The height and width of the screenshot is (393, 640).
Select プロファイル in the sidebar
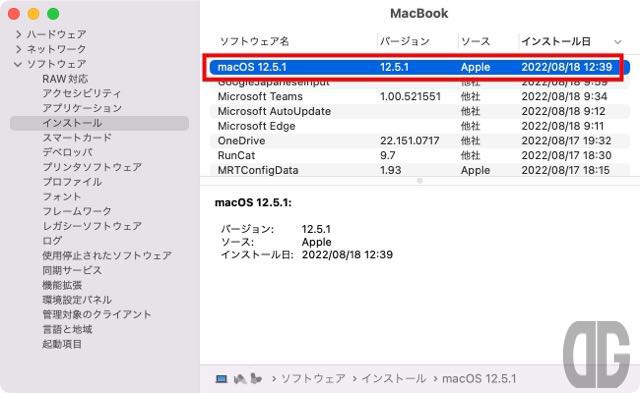coord(72,182)
